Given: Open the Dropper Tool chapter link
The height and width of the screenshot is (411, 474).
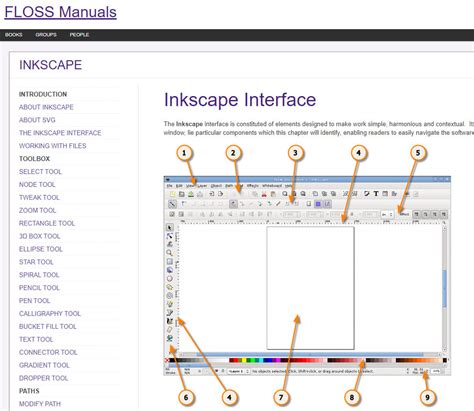Looking at the screenshot, I should [43, 378].
